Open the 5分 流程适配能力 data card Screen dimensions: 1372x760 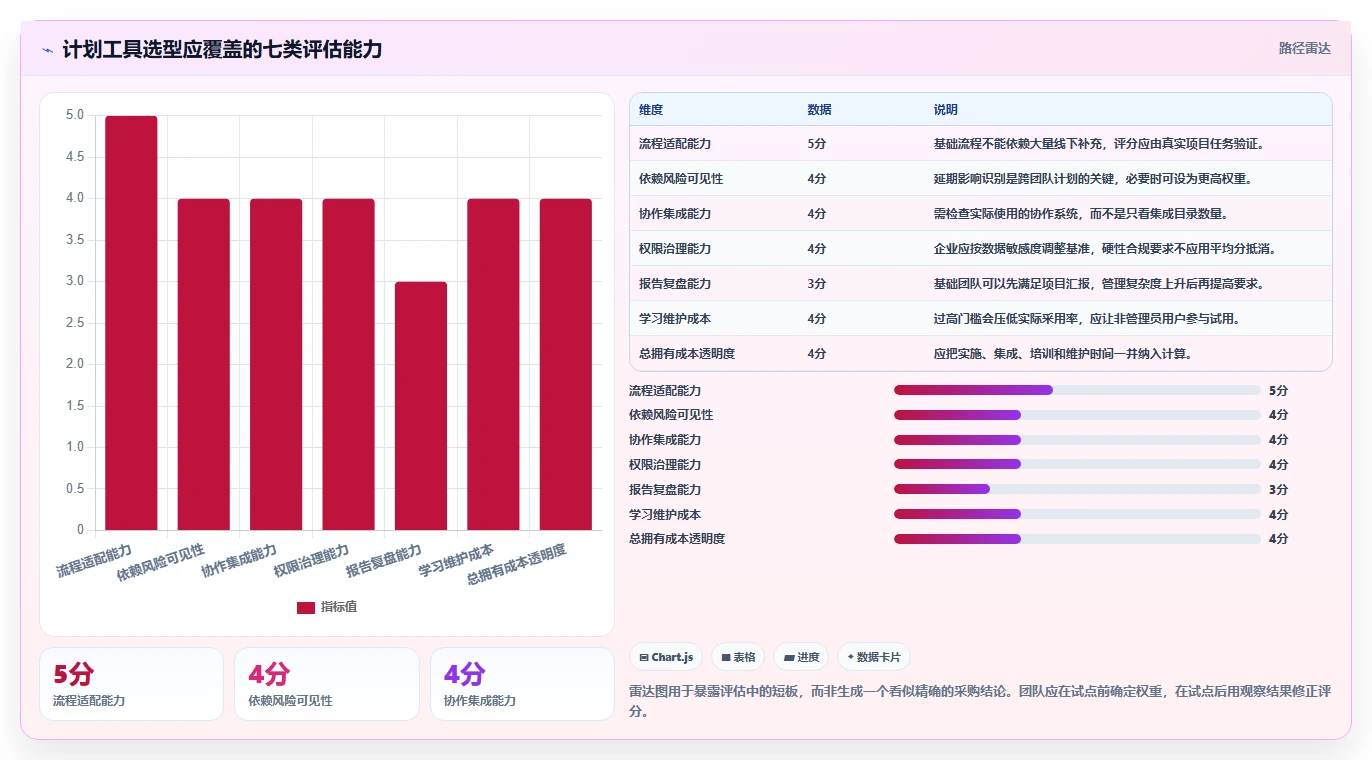pos(131,684)
